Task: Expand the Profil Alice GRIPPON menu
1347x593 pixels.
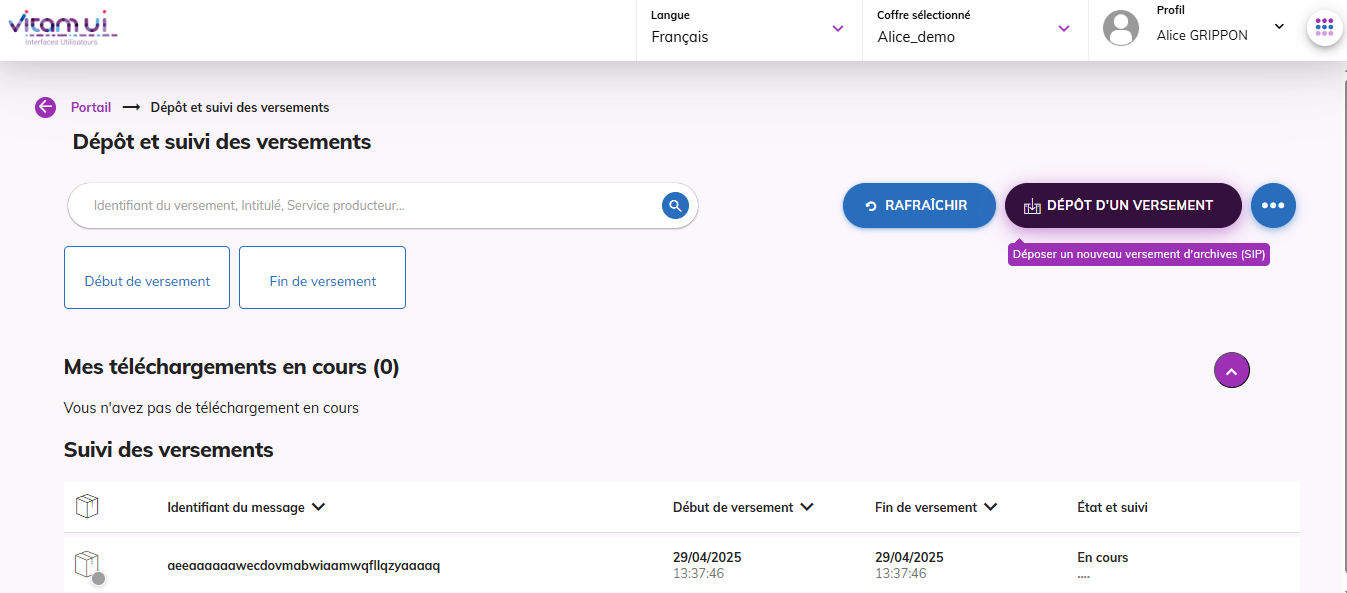Action: [1278, 27]
